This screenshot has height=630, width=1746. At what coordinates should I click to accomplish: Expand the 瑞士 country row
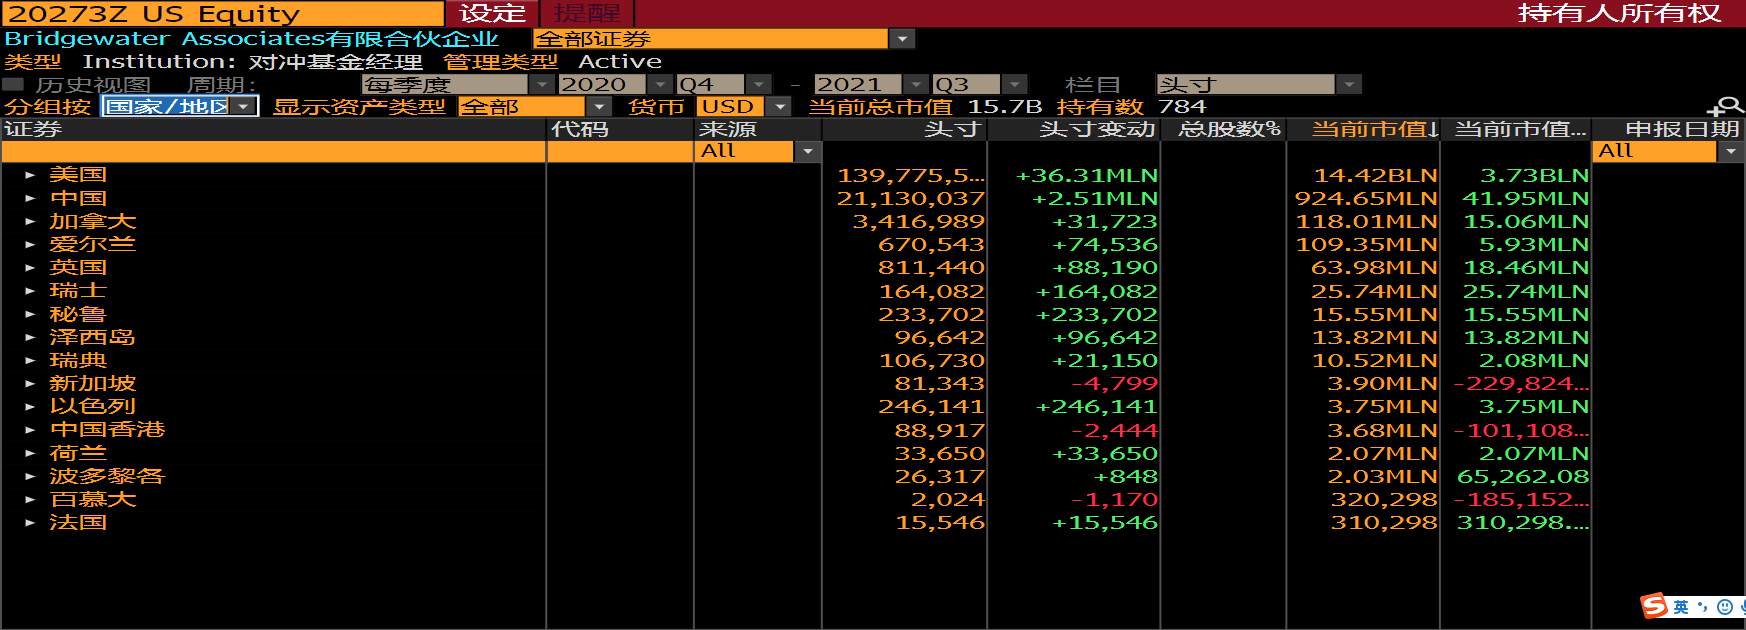tap(30, 291)
